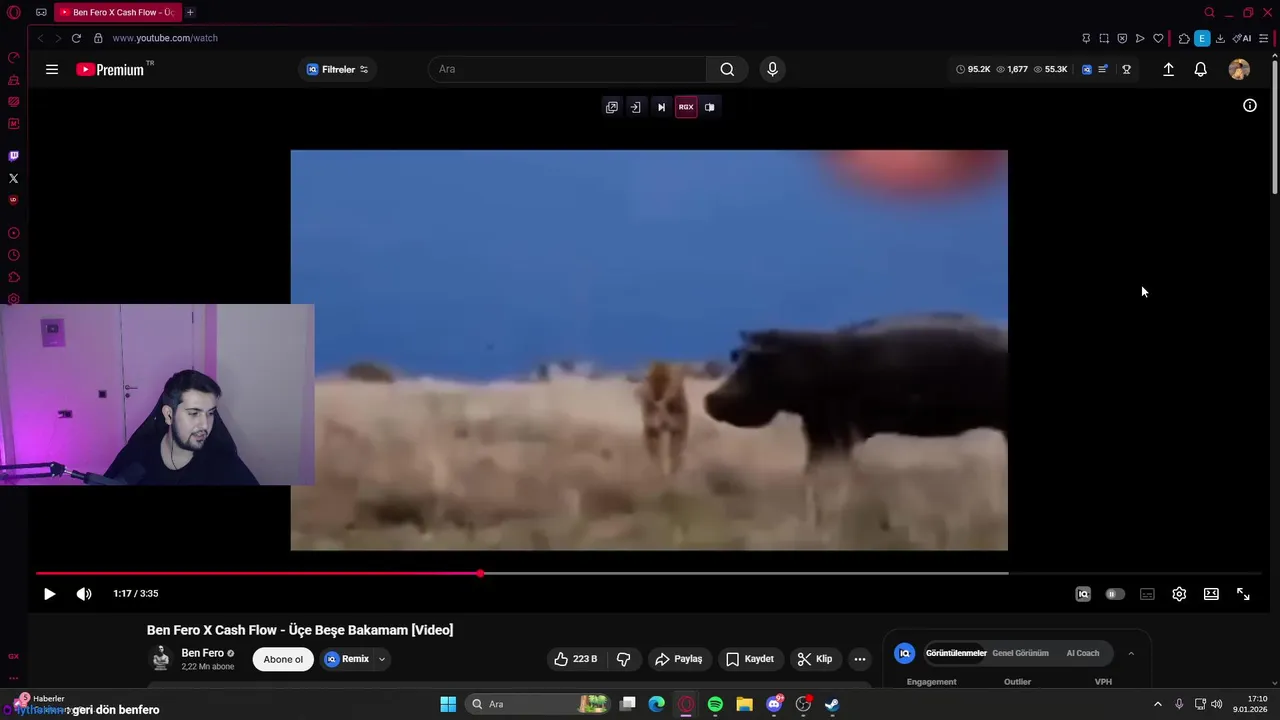Click the Paylaş share button
The height and width of the screenshot is (720, 1280).
tap(678, 659)
